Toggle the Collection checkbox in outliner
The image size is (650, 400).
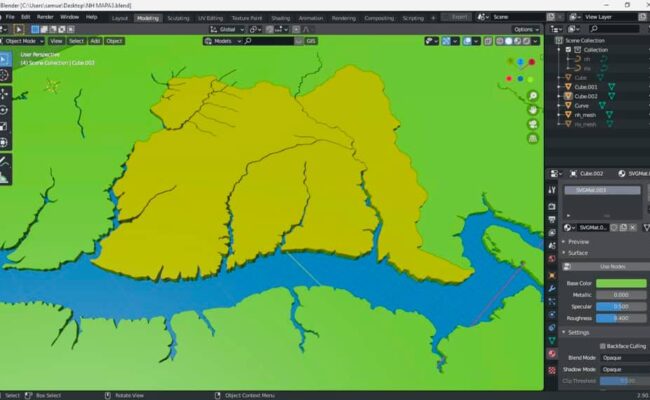click(x=569, y=49)
